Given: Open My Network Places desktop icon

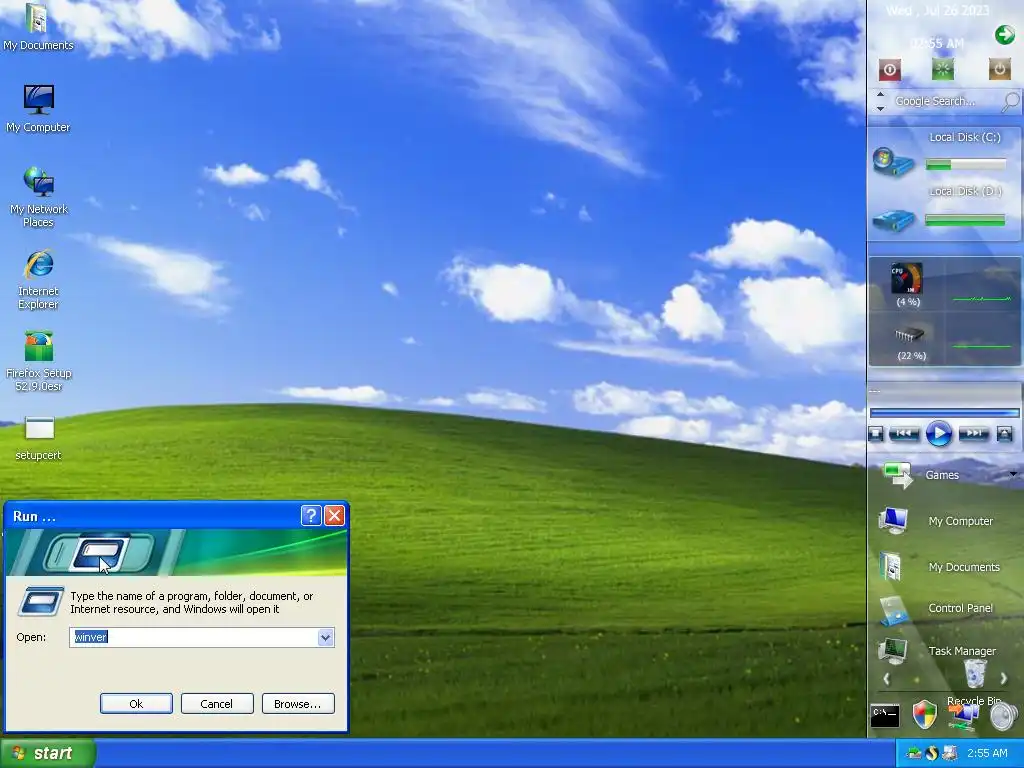Looking at the screenshot, I should 38,196.
